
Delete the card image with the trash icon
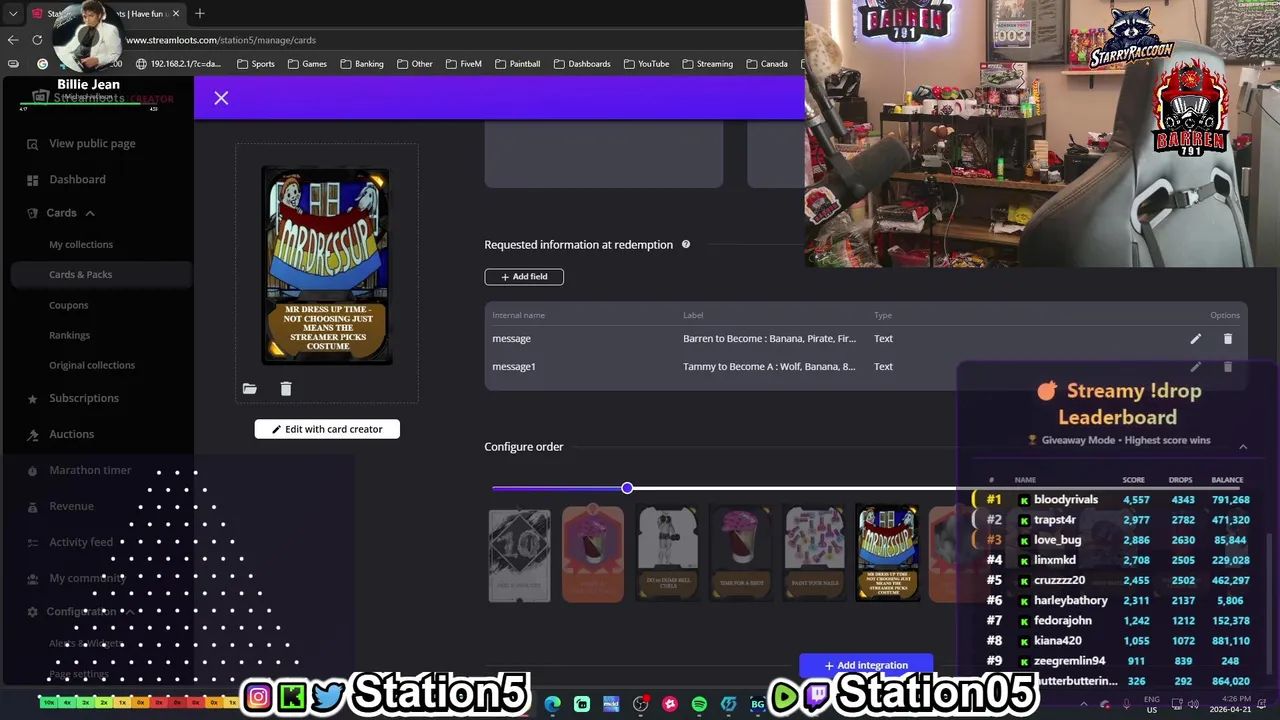point(286,389)
